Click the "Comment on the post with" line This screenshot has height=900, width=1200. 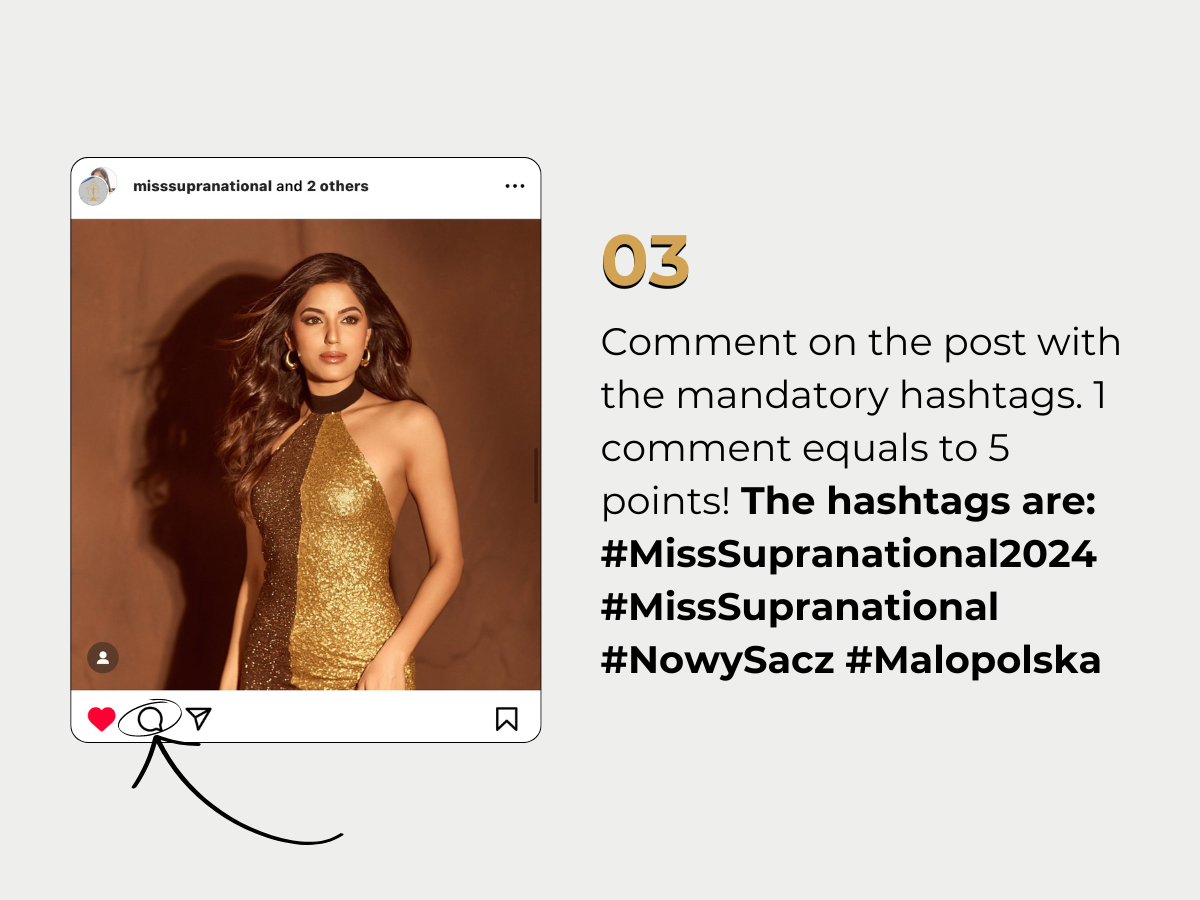pyautogui.click(x=861, y=343)
